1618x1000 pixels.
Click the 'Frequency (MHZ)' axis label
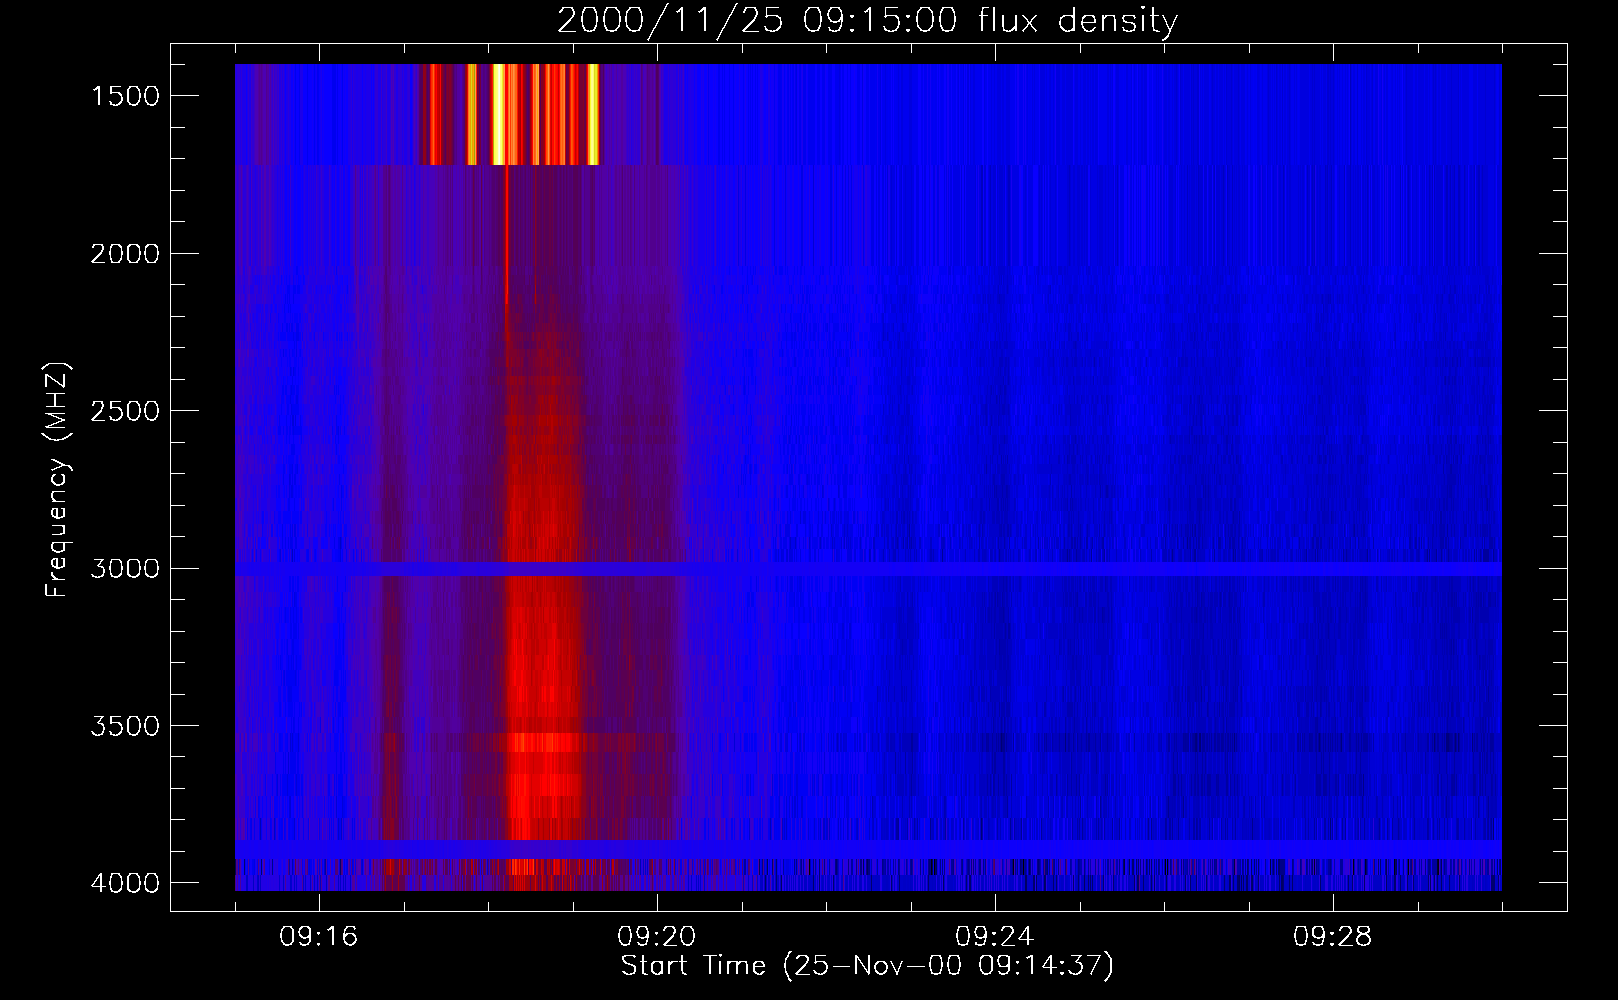[x=57, y=480]
